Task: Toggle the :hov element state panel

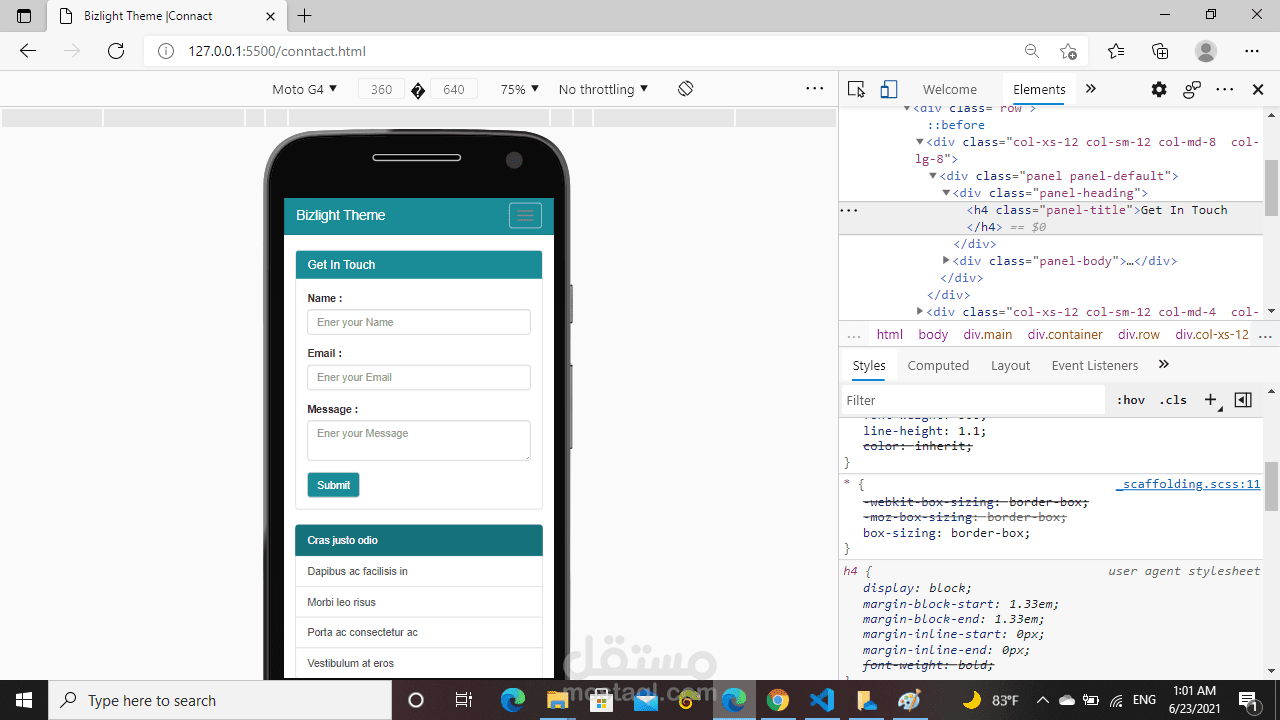Action: pos(1131,400)
